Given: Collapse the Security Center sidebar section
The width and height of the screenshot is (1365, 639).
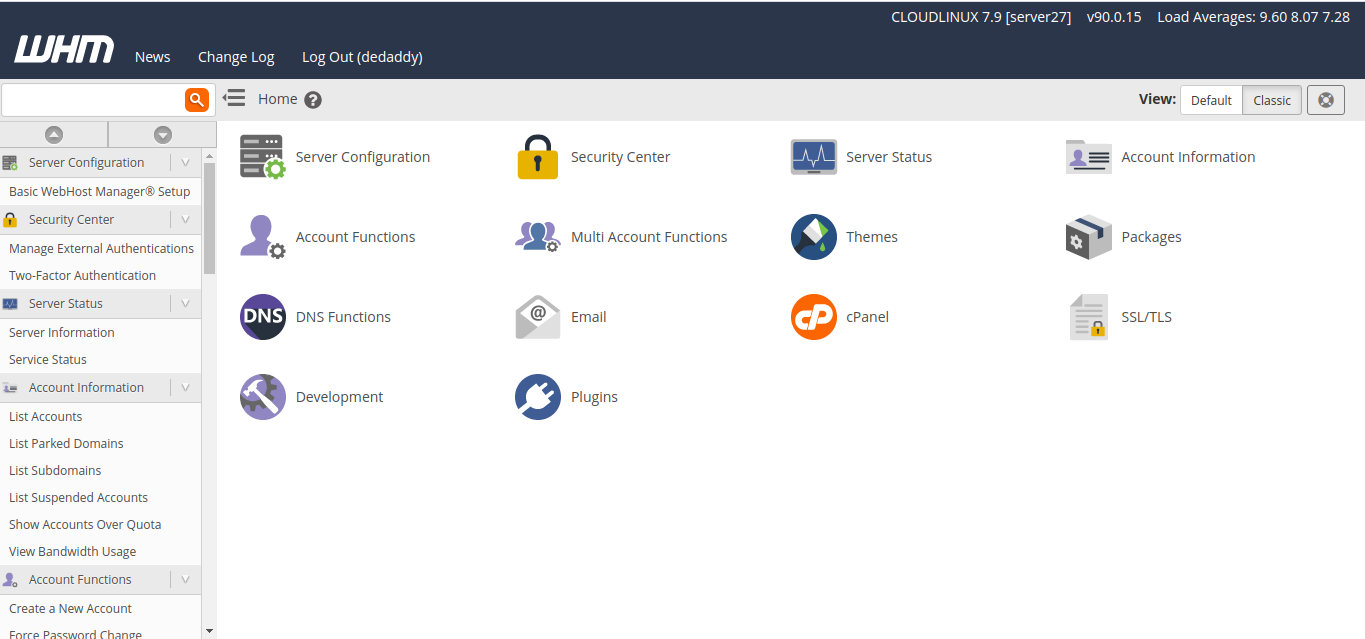Looking at the screenshot, I should point(185,219).
